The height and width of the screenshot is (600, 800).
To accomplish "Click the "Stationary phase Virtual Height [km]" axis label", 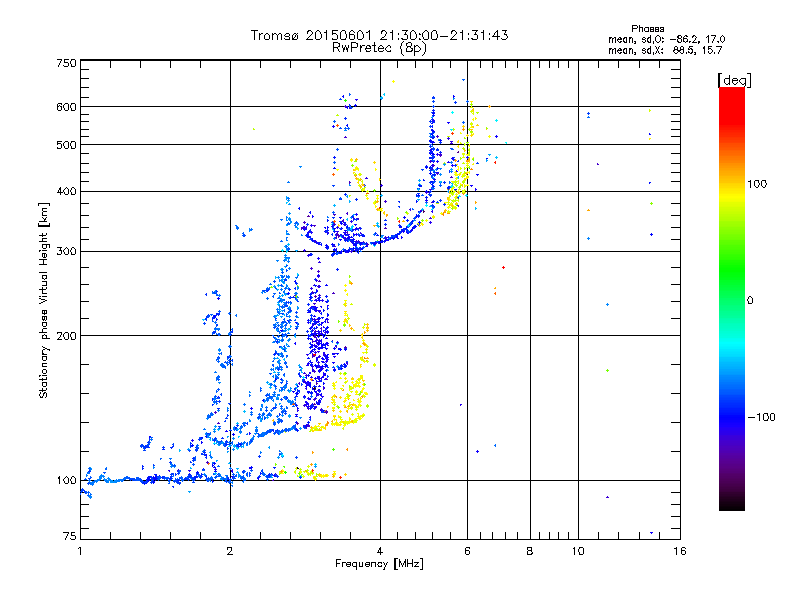I will pyautogui.click(x=44, y=300).
